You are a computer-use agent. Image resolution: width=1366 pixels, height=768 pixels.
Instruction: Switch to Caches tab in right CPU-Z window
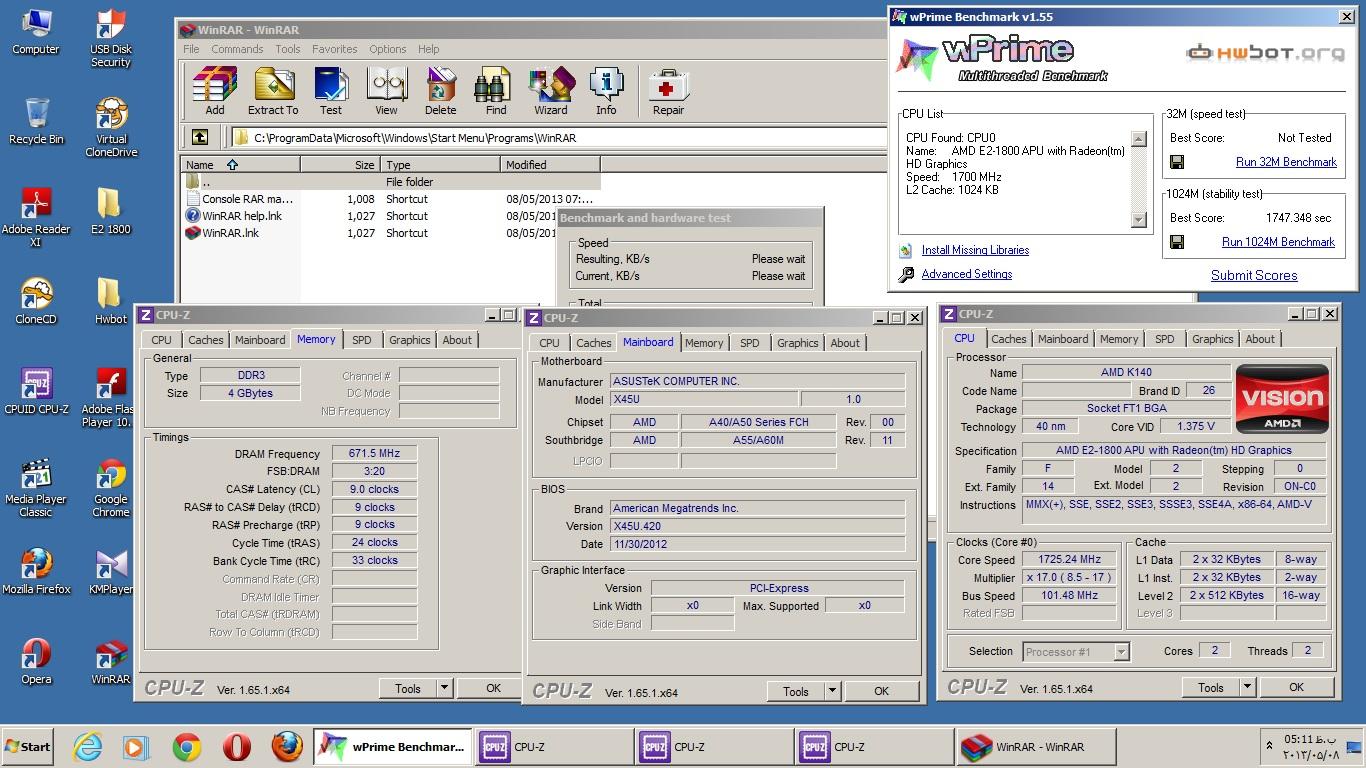[1008, 339]
